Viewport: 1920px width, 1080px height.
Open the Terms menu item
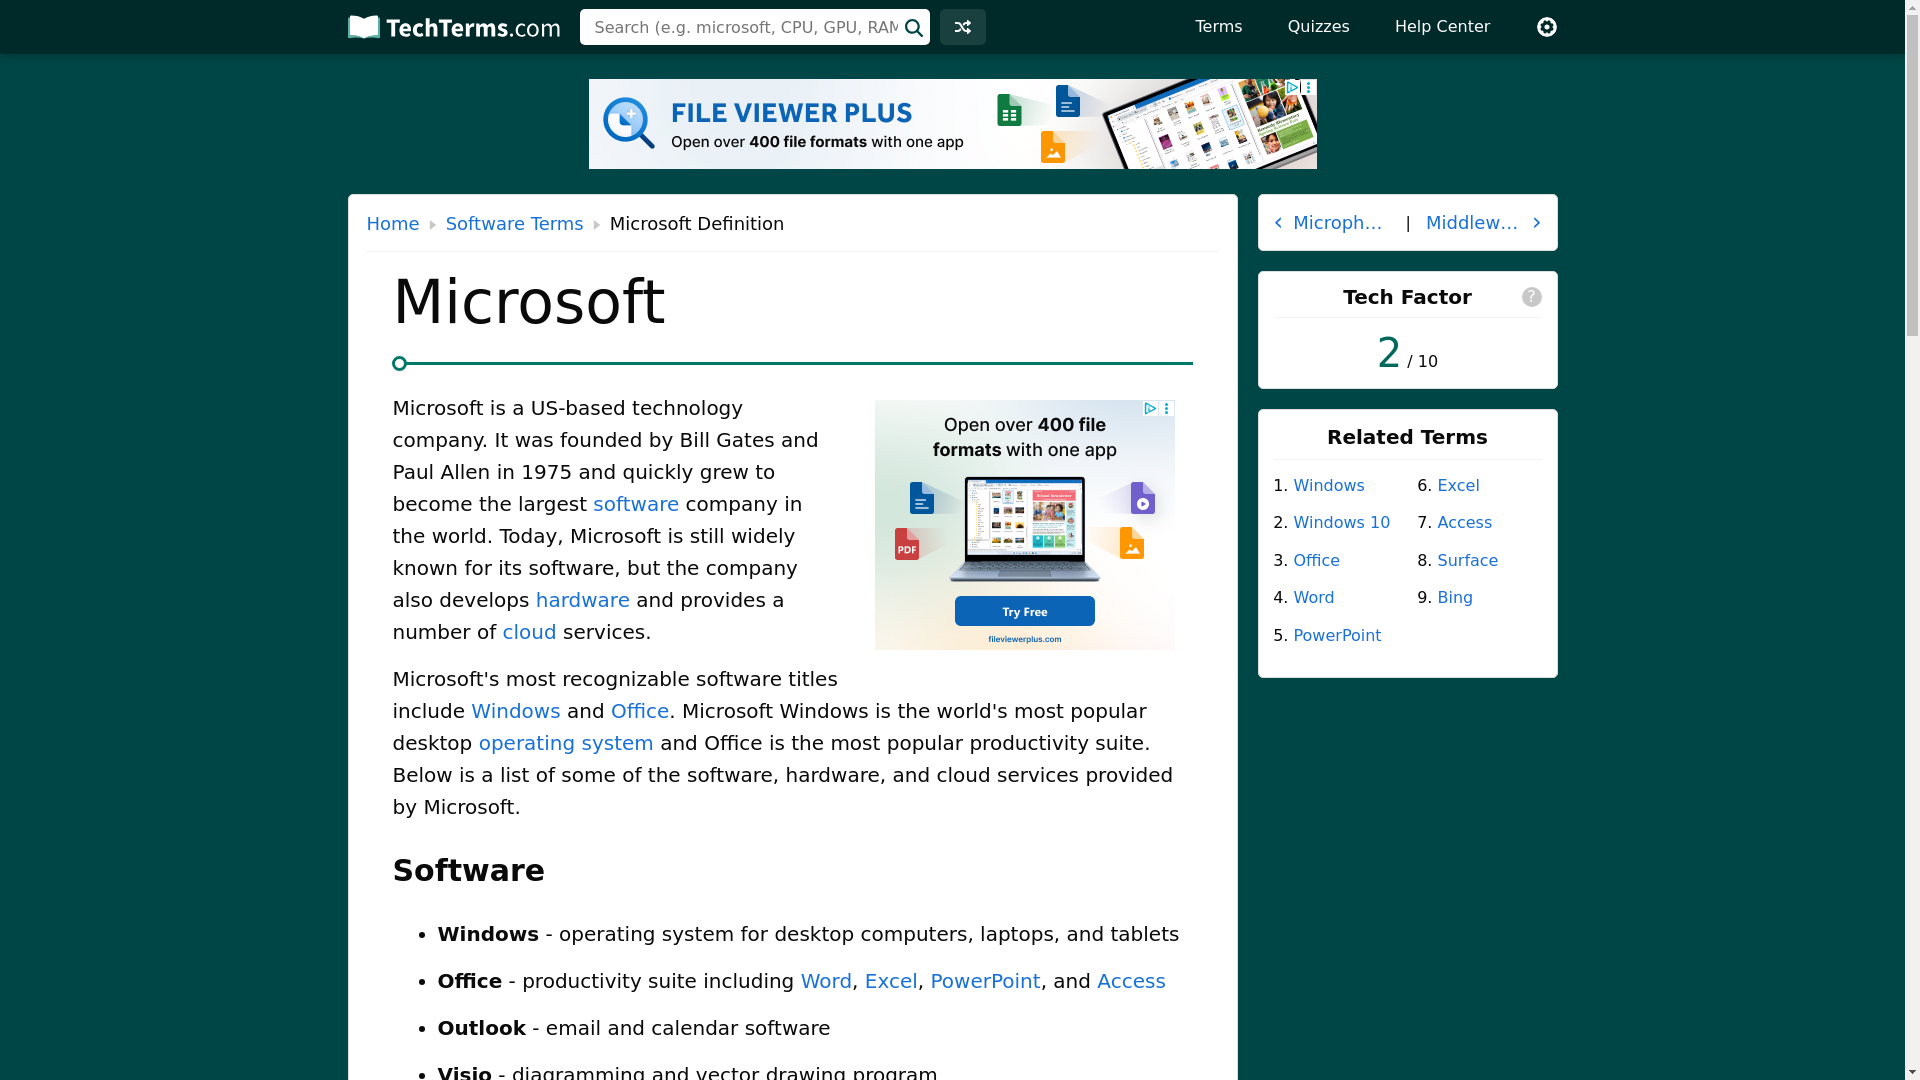coord(1218,27)
